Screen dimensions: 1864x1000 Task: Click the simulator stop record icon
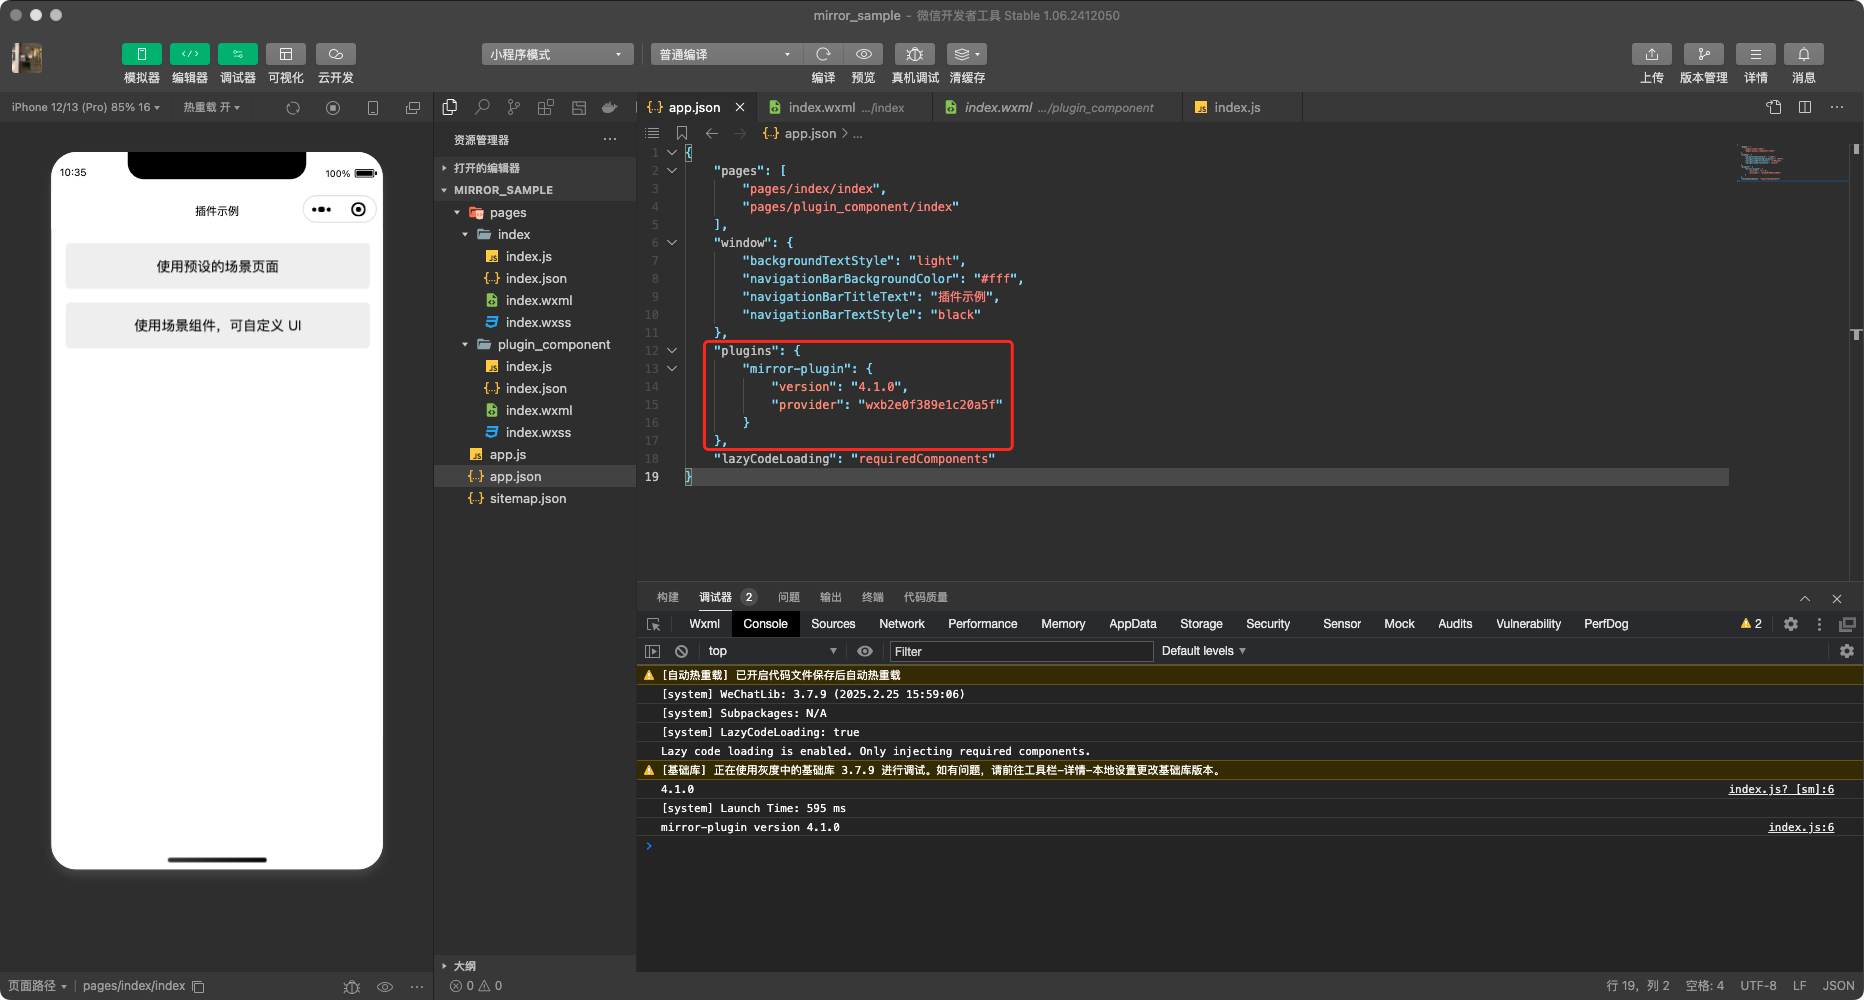point(333,108)
